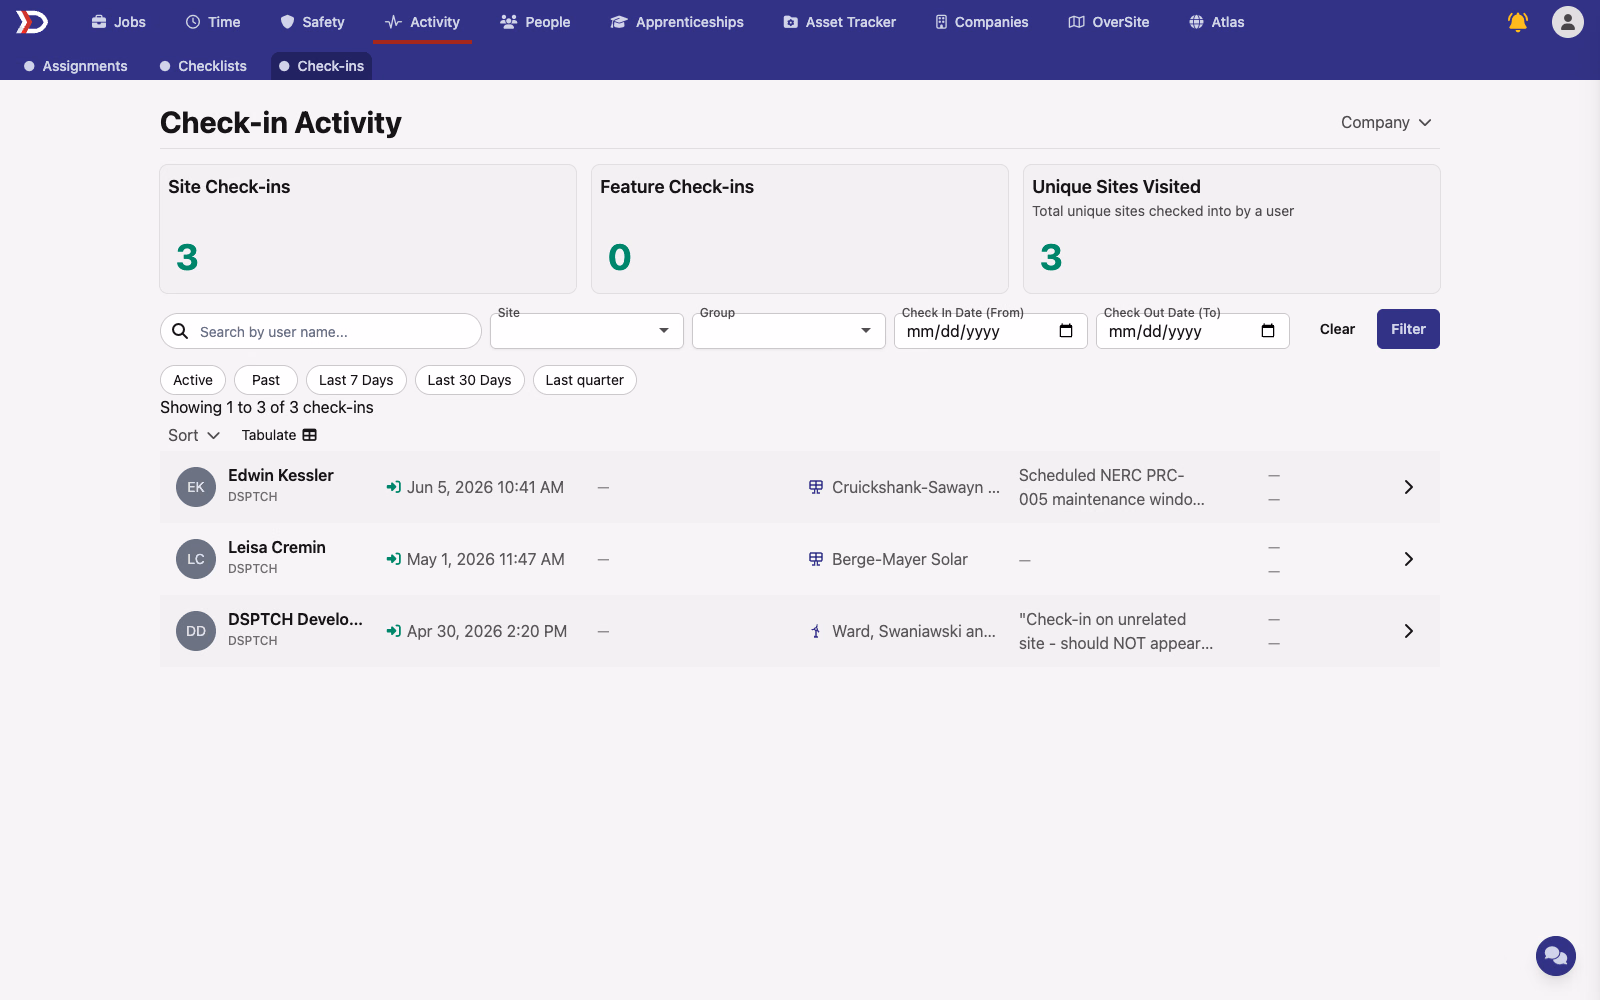Open the chat support bubble
The height and width of the screenshot is (1000, 1600).
point(1556,956)
